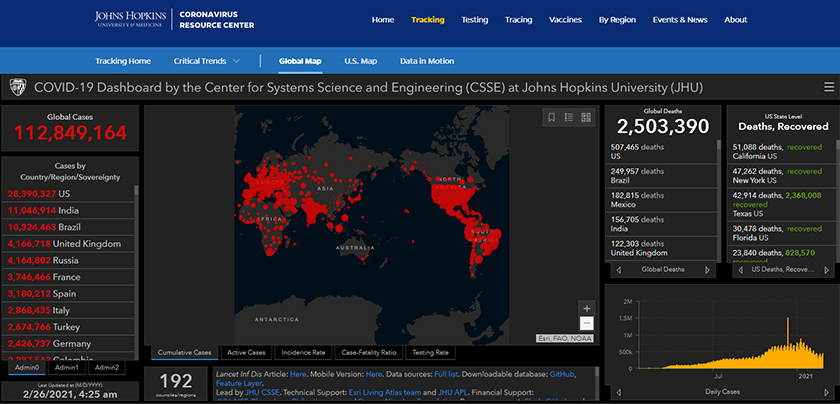Go to next Global Deaths panel arrow

tap(707, 270)
